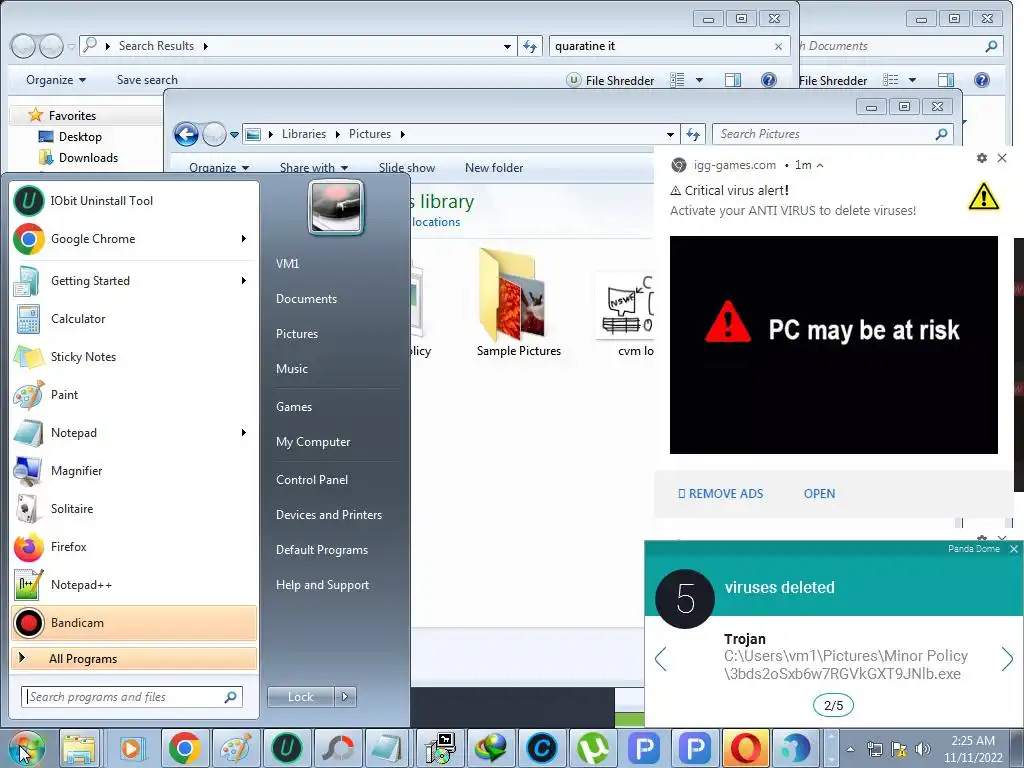The image size is (1024, 768).
Task: Open Devices and Printers
Action: coord(328,515)
